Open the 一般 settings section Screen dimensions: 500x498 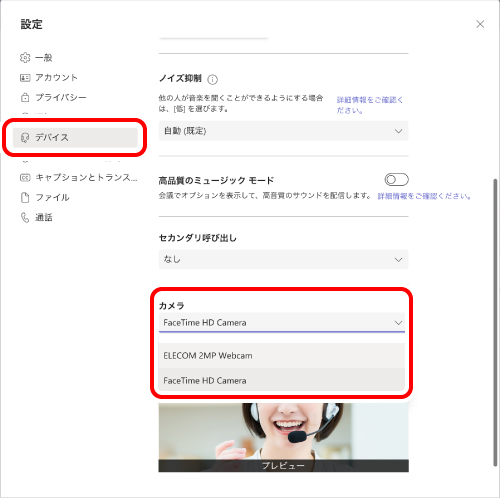44,58
